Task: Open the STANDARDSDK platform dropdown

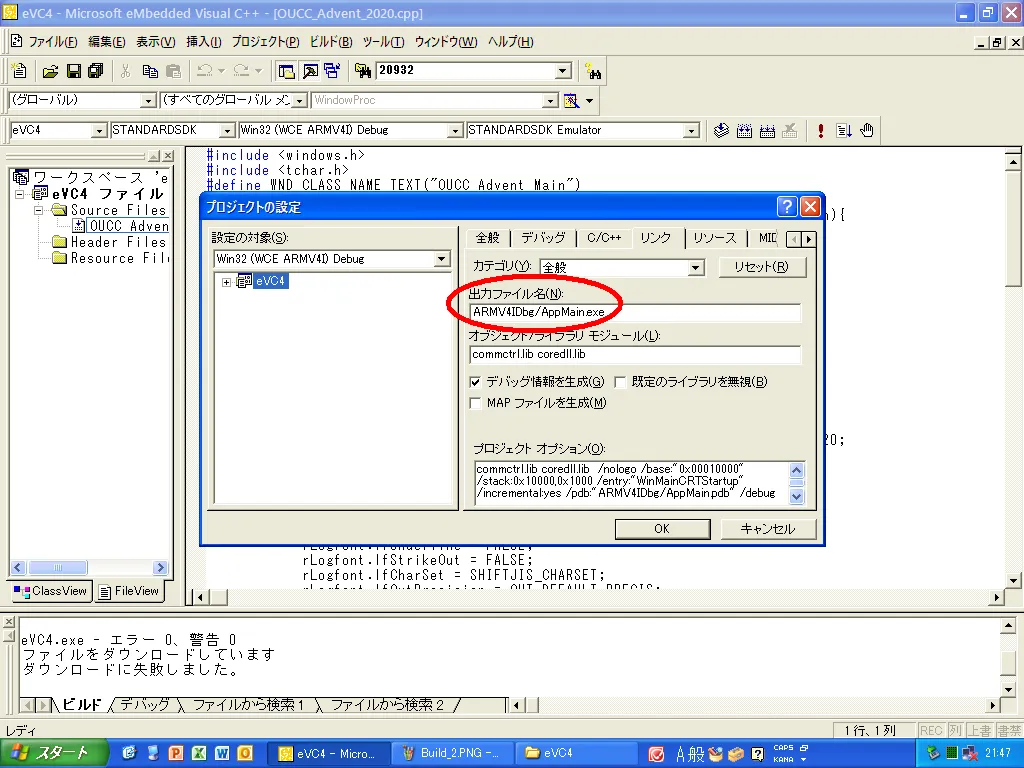Action: (x=227, y=131)
